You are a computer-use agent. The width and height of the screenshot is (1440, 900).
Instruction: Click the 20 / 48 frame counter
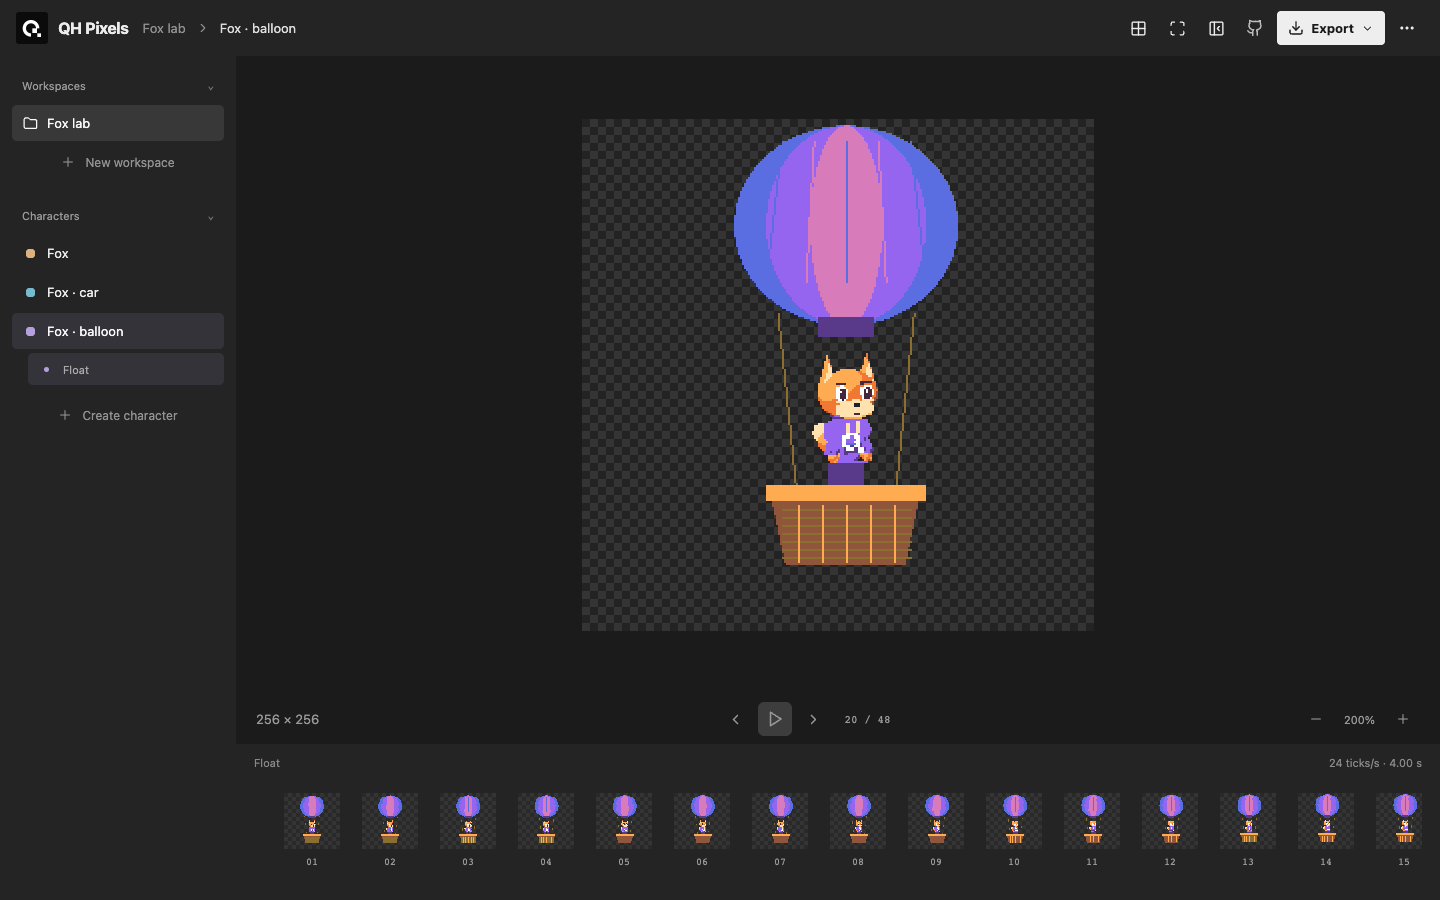tap(867, 720)
